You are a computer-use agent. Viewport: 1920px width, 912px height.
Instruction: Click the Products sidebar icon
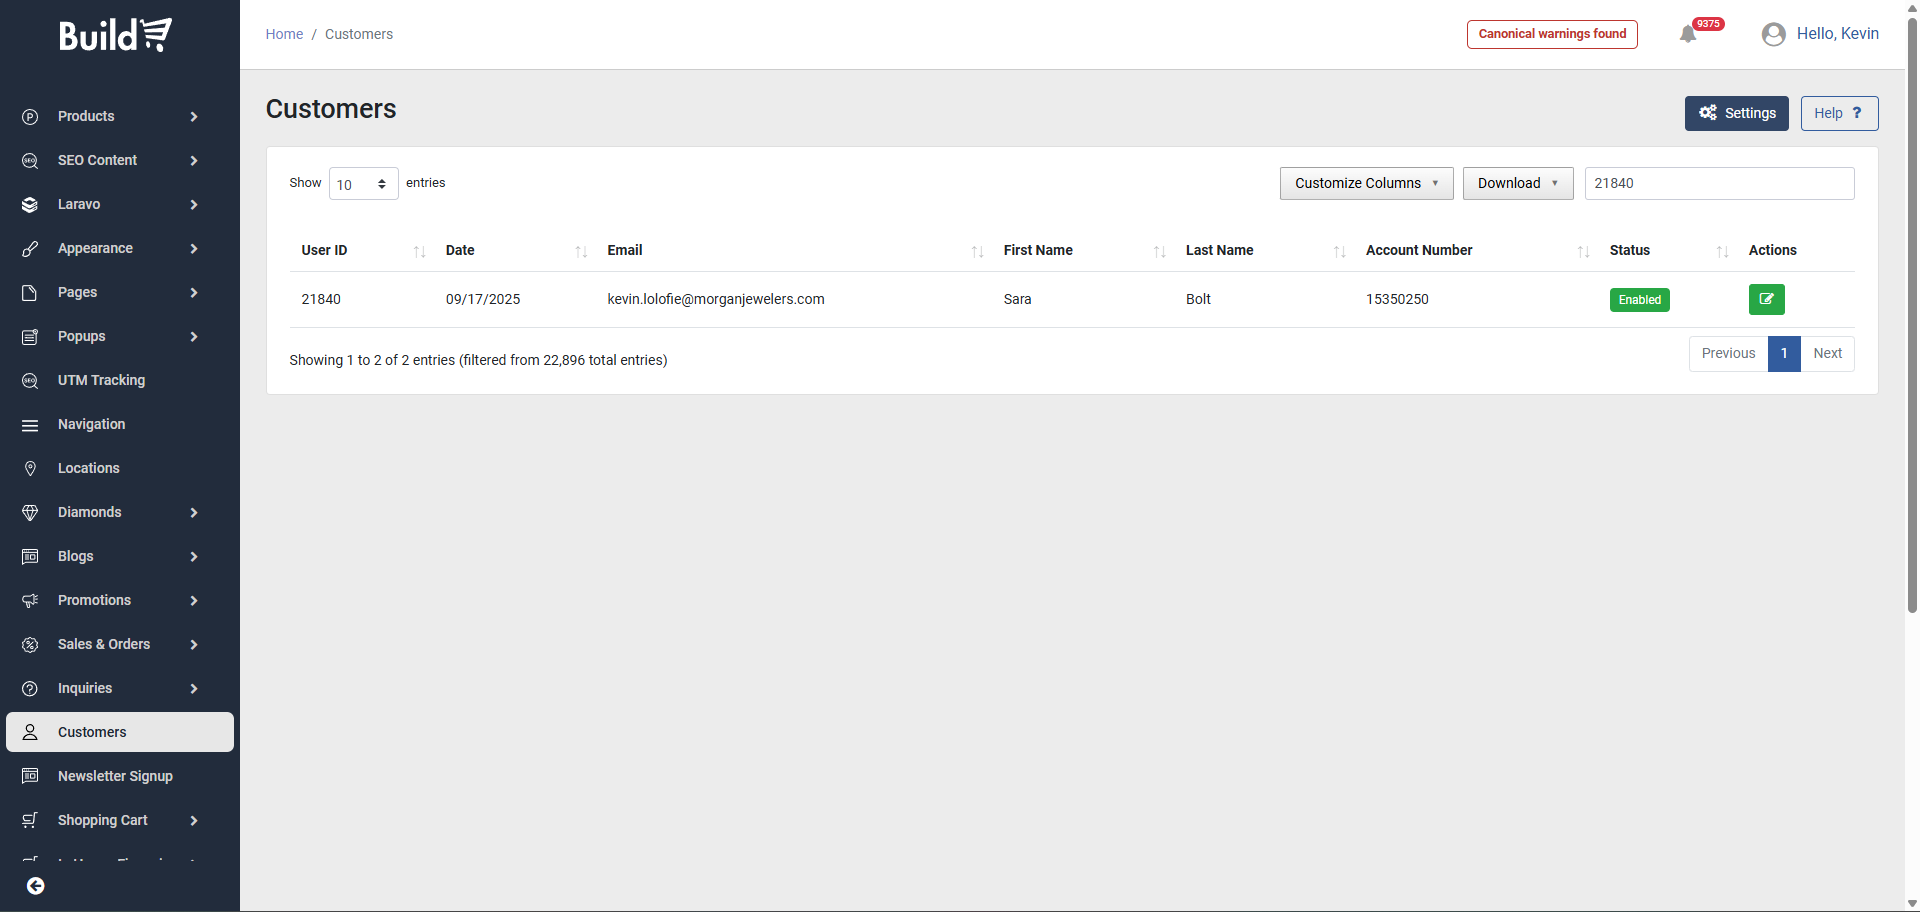(30, 117)
